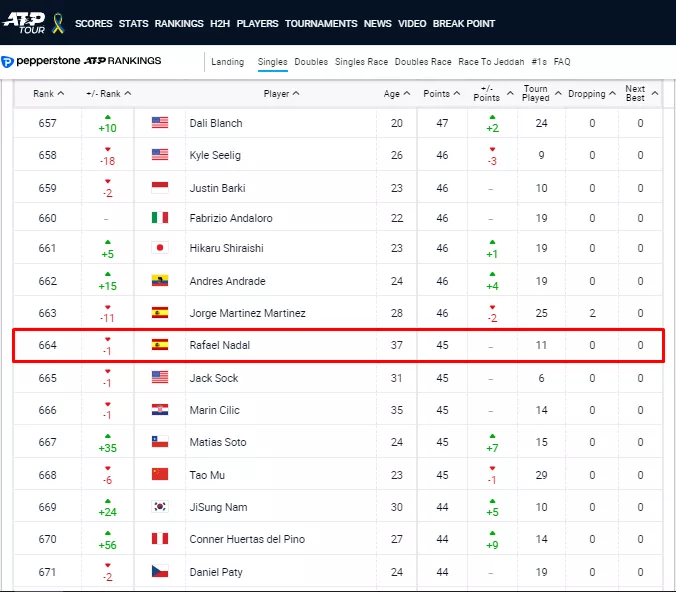Sort by Points column header
Viewport: 676px width, 592px height.
click(x=441, y=94)
